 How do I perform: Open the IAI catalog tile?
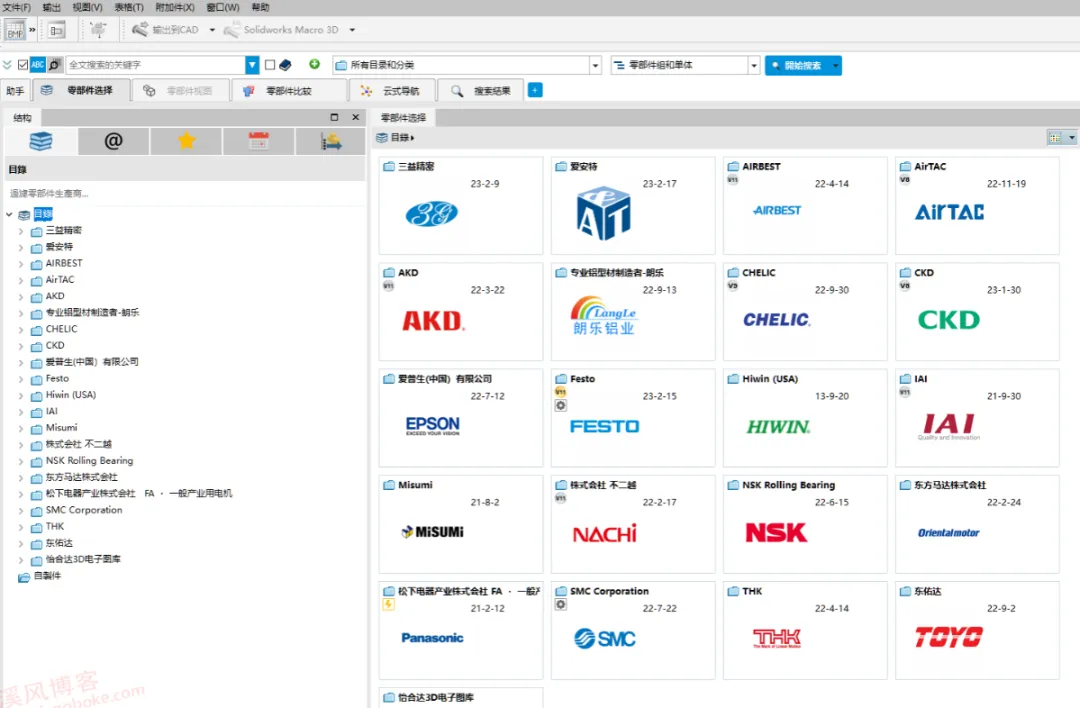pos(977,418)
